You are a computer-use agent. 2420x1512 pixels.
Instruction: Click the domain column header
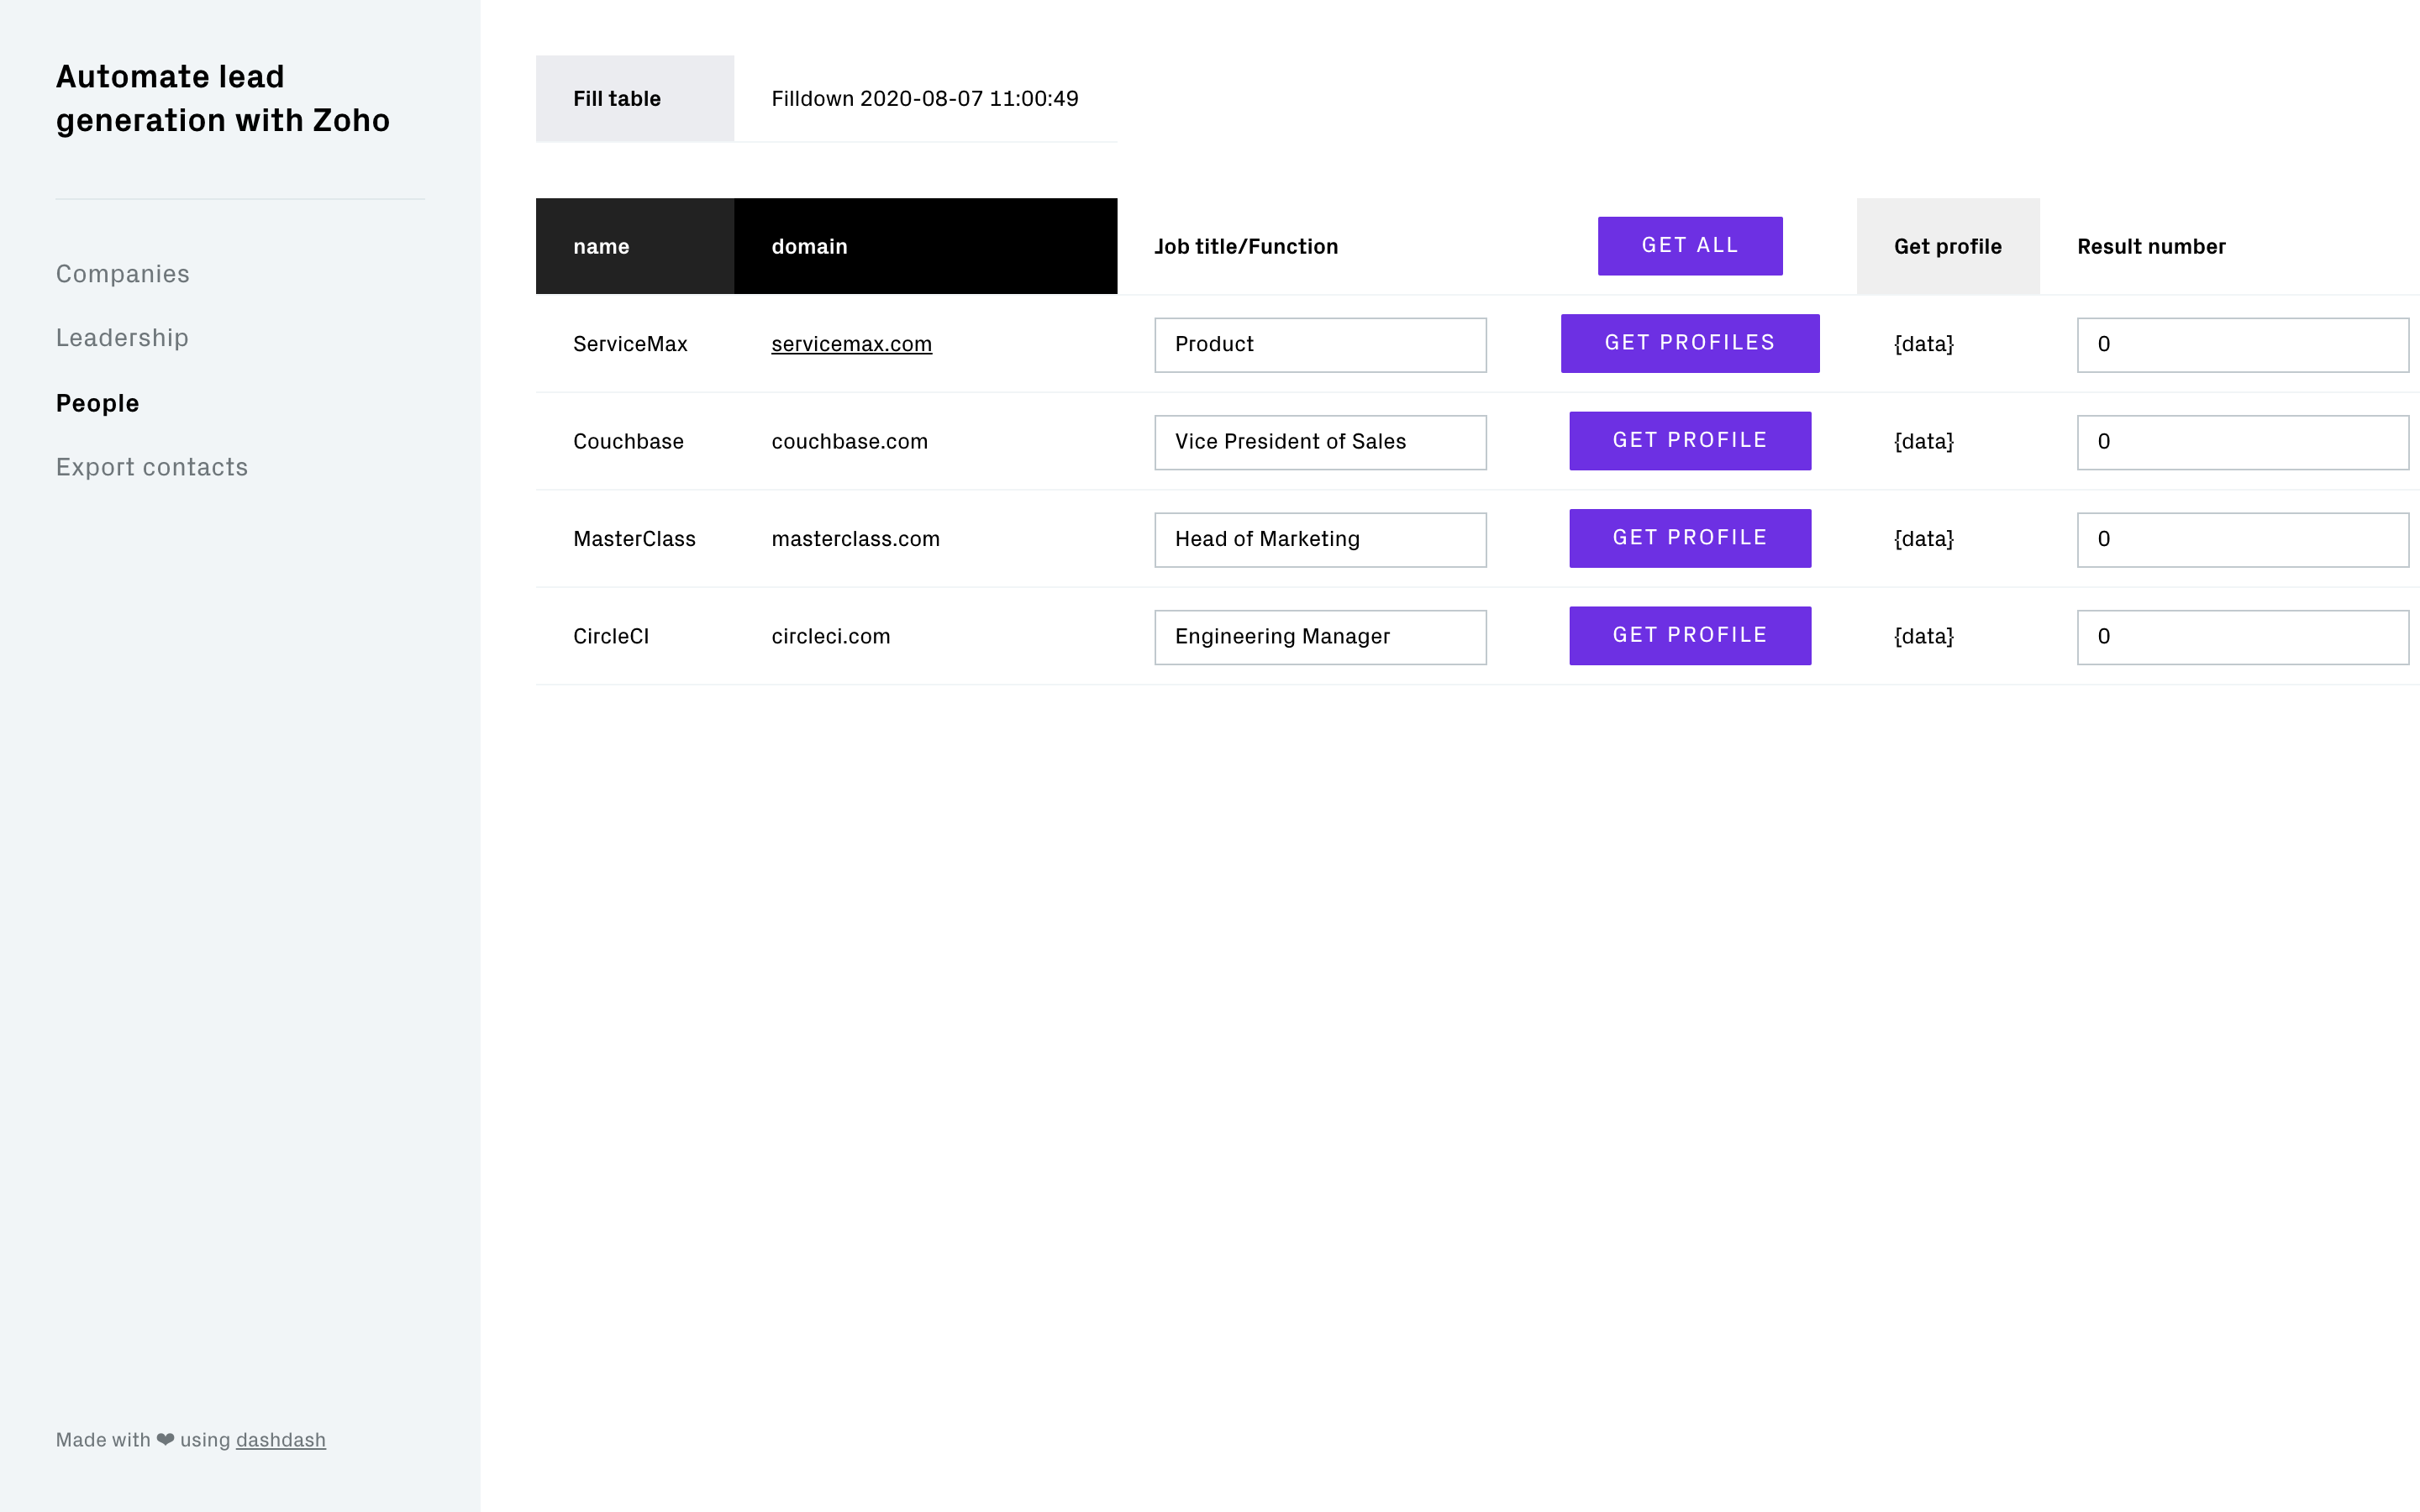click(x=925, y=246)
